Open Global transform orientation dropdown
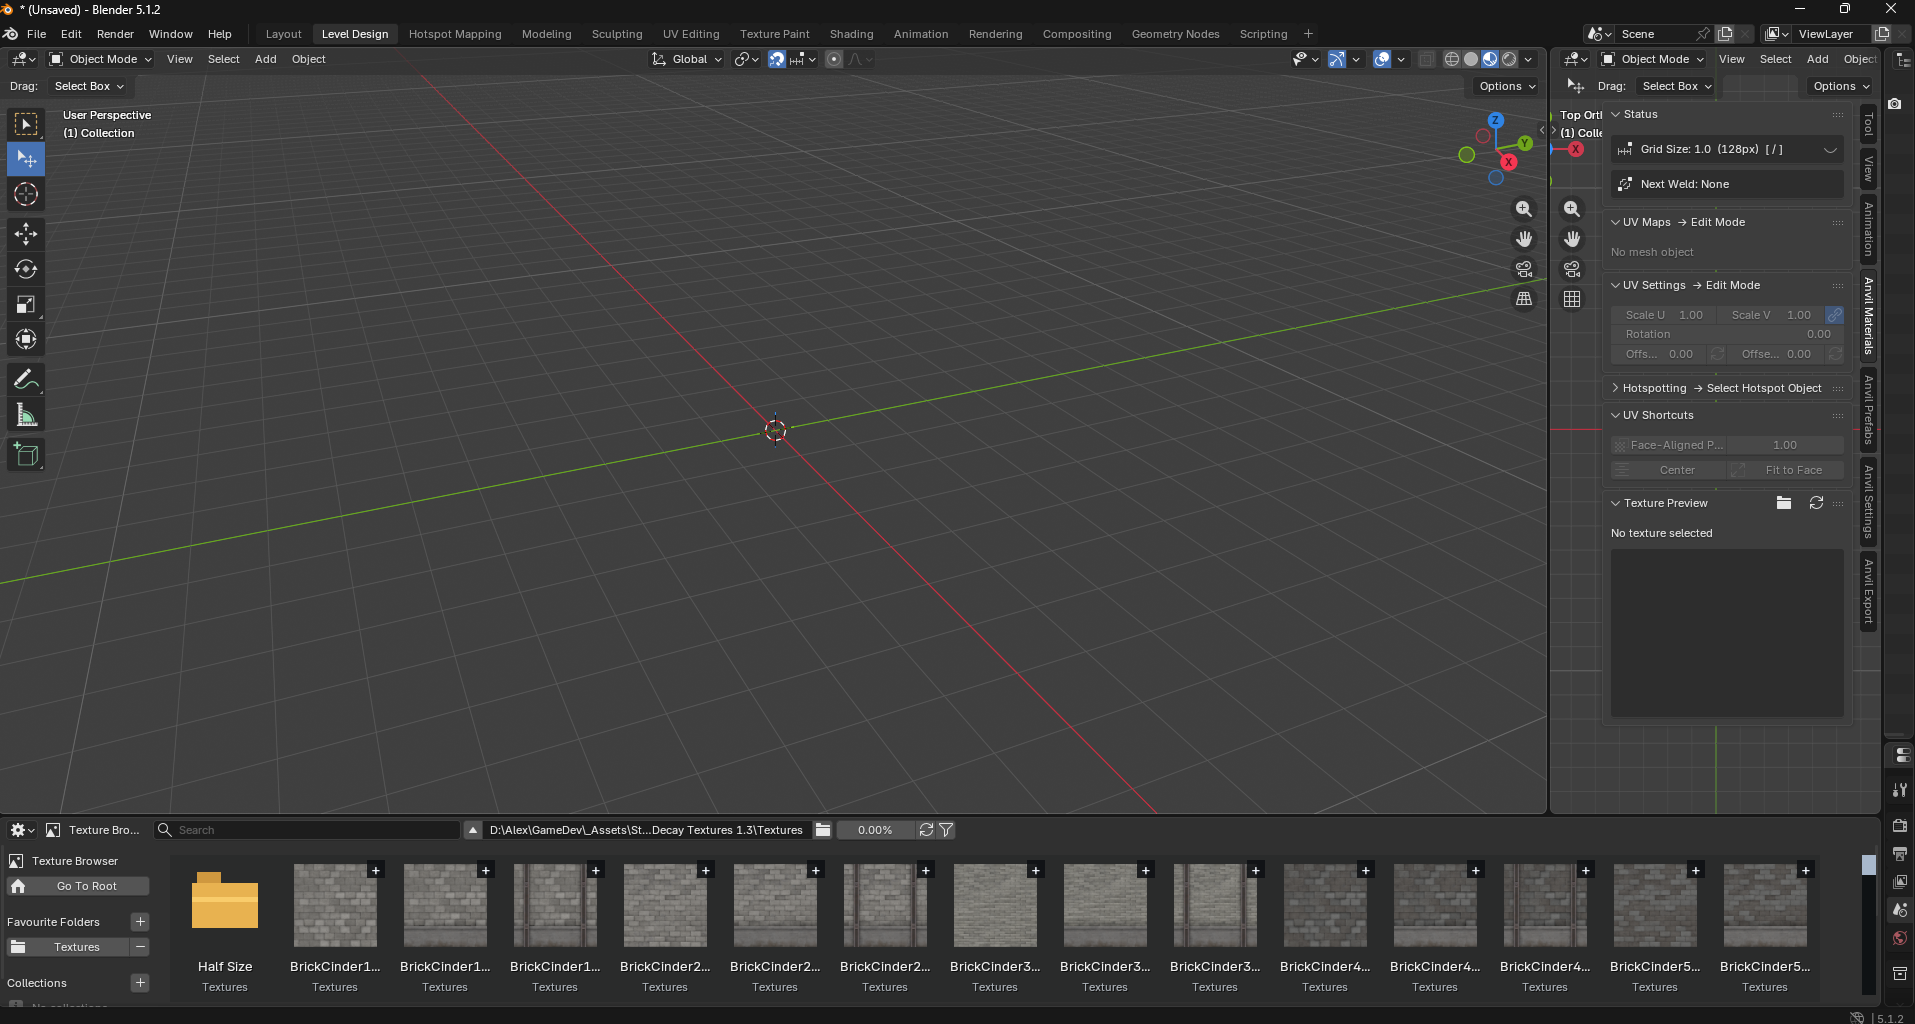 tap(687, 59)
